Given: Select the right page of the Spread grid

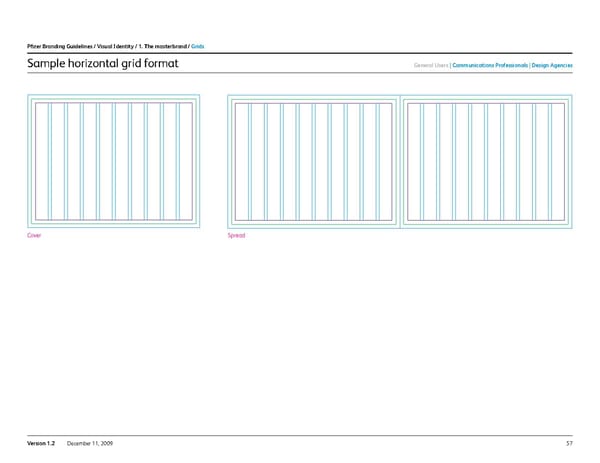Looking at the screenshot, I should click(486, 161).
